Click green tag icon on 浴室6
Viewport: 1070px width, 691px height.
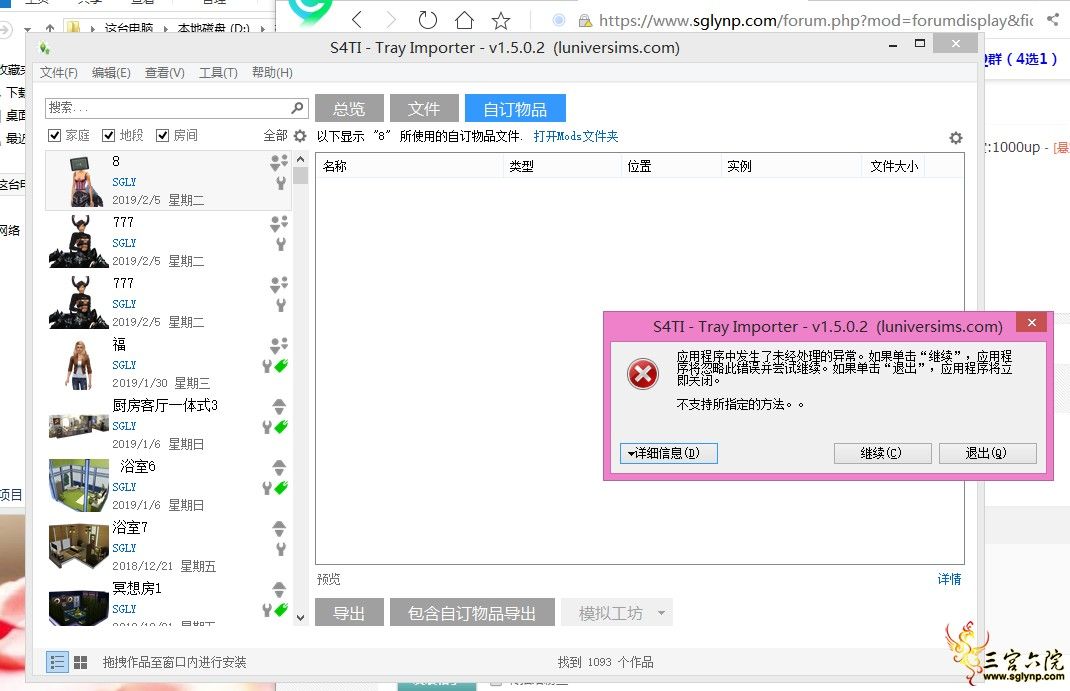281,487
